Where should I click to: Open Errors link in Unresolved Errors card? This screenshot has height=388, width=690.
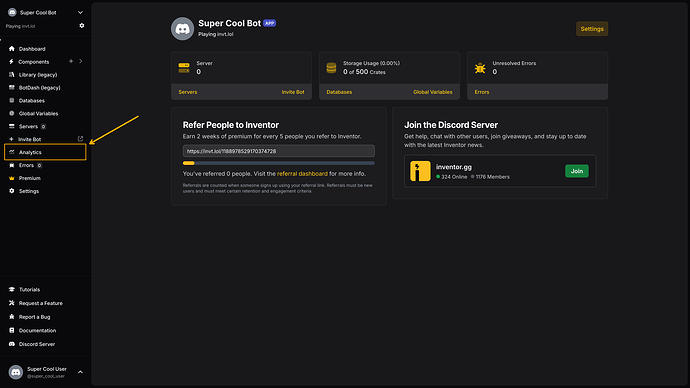482,92
